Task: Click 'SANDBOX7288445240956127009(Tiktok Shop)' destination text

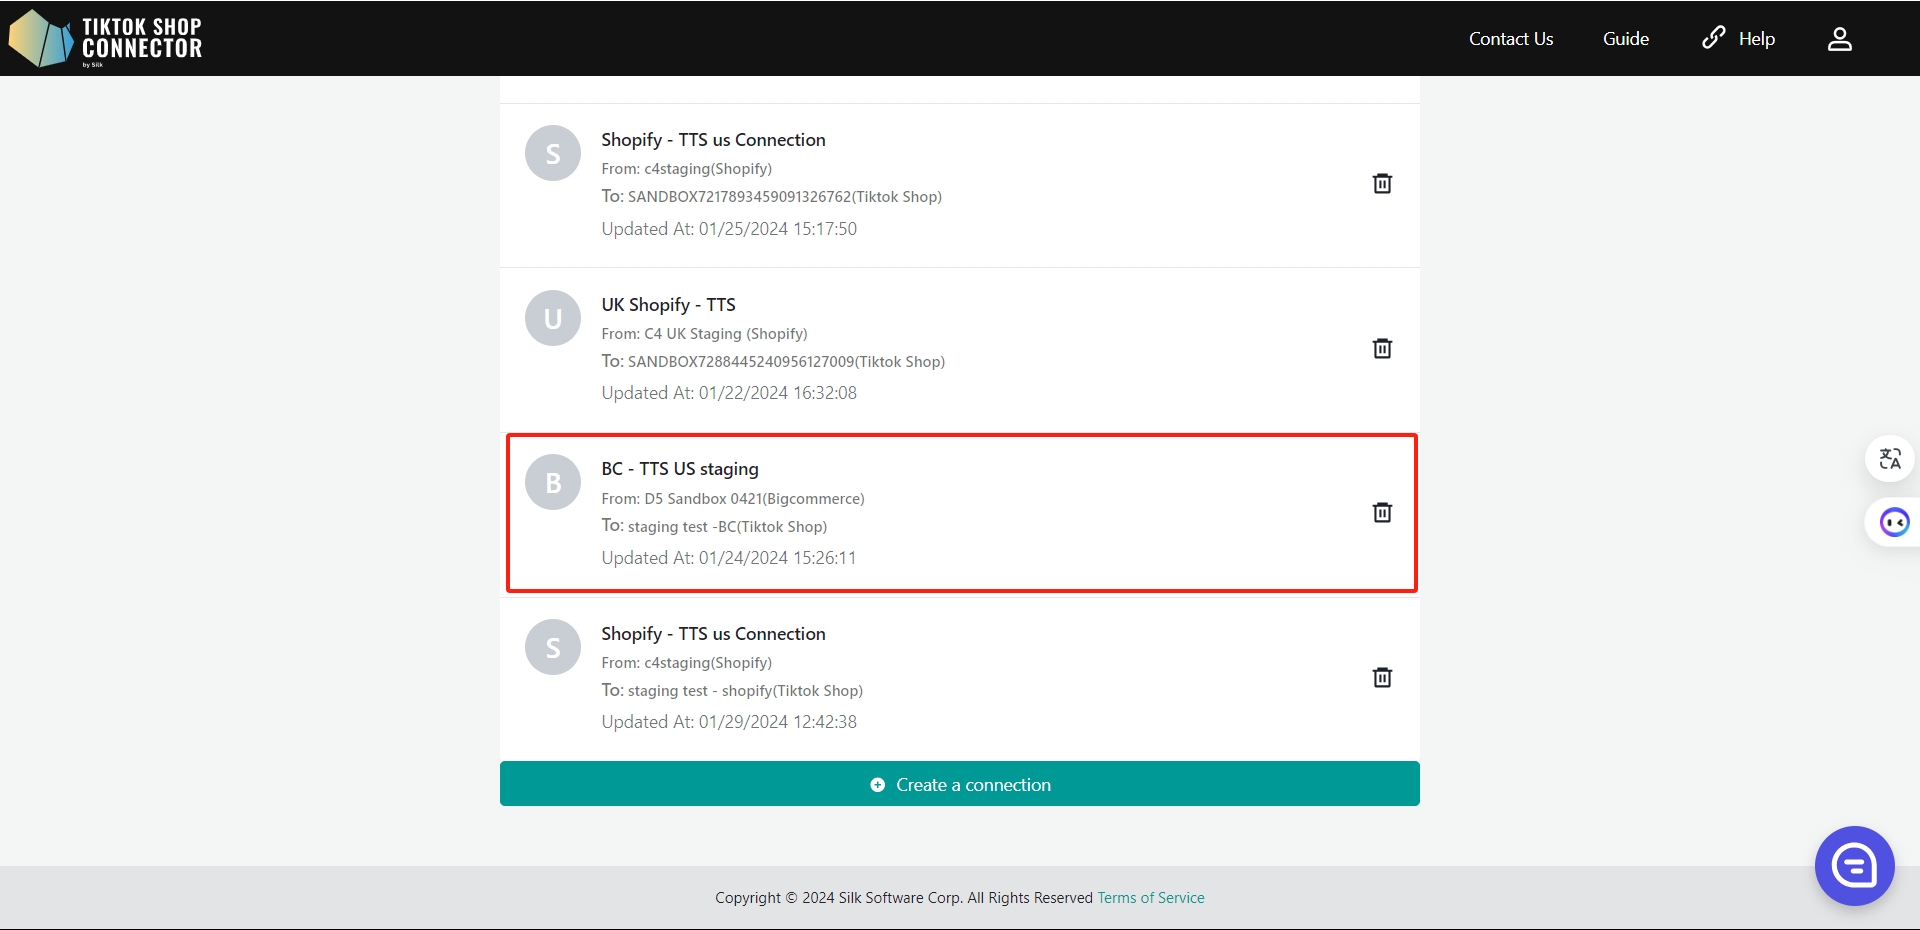Action: pos(786,362)
